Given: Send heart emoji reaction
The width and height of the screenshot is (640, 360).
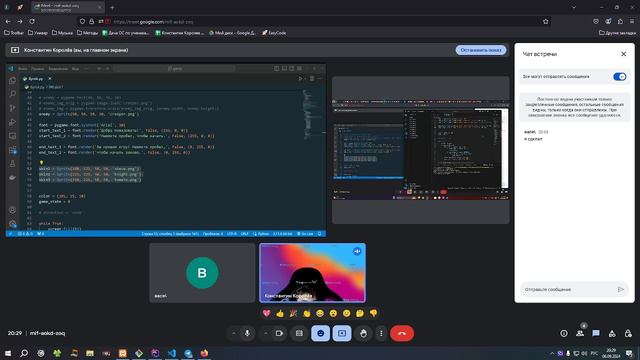Looking at the screenshot, I should click(267, 313).
